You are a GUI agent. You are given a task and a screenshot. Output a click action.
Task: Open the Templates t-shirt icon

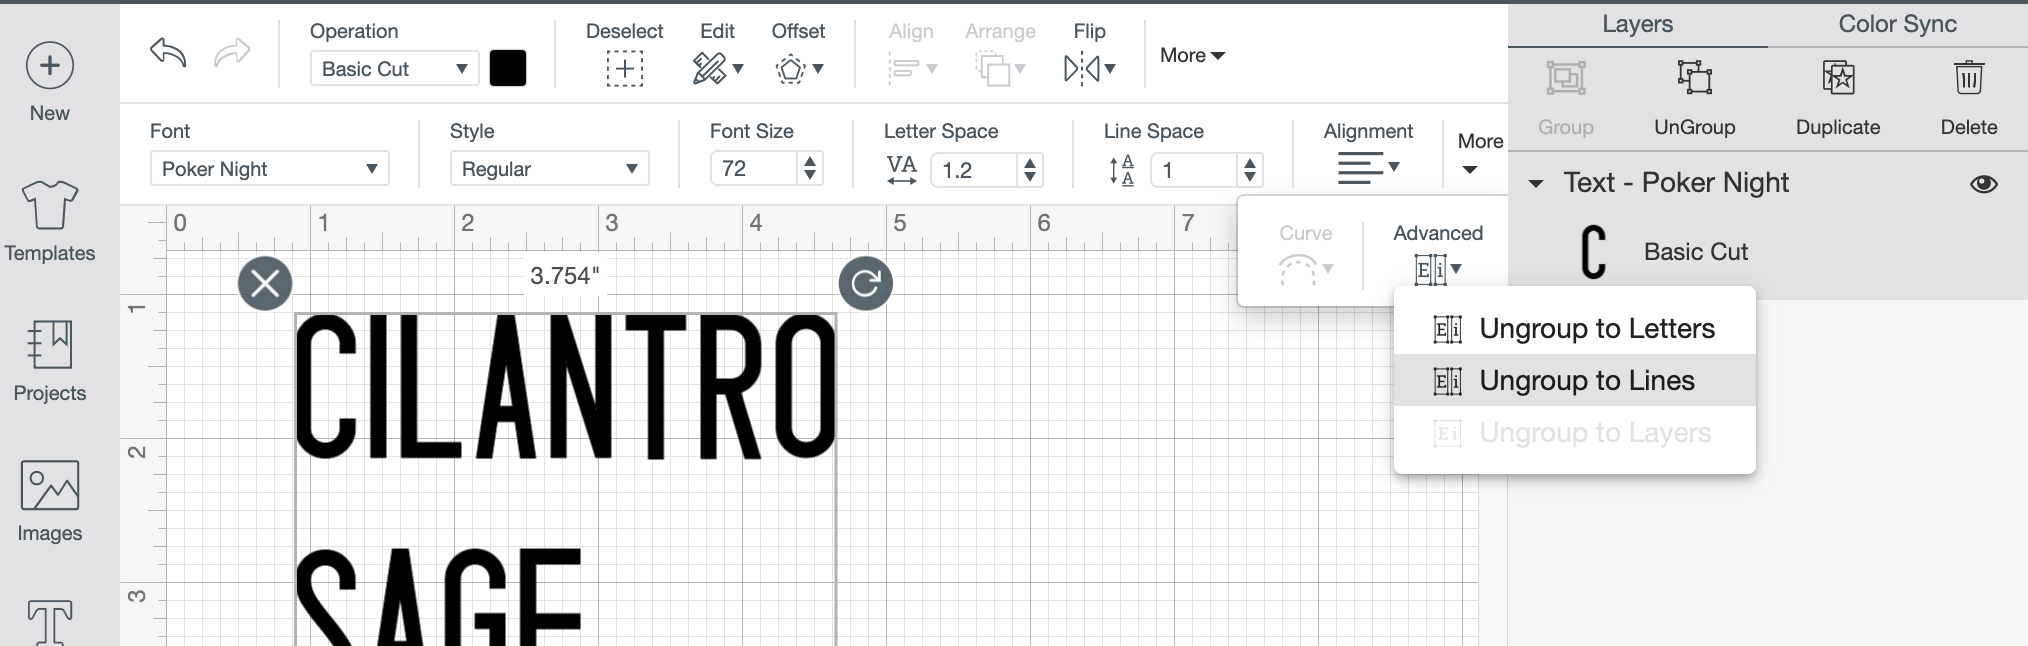pyautogui.click(x=49, y=205)
